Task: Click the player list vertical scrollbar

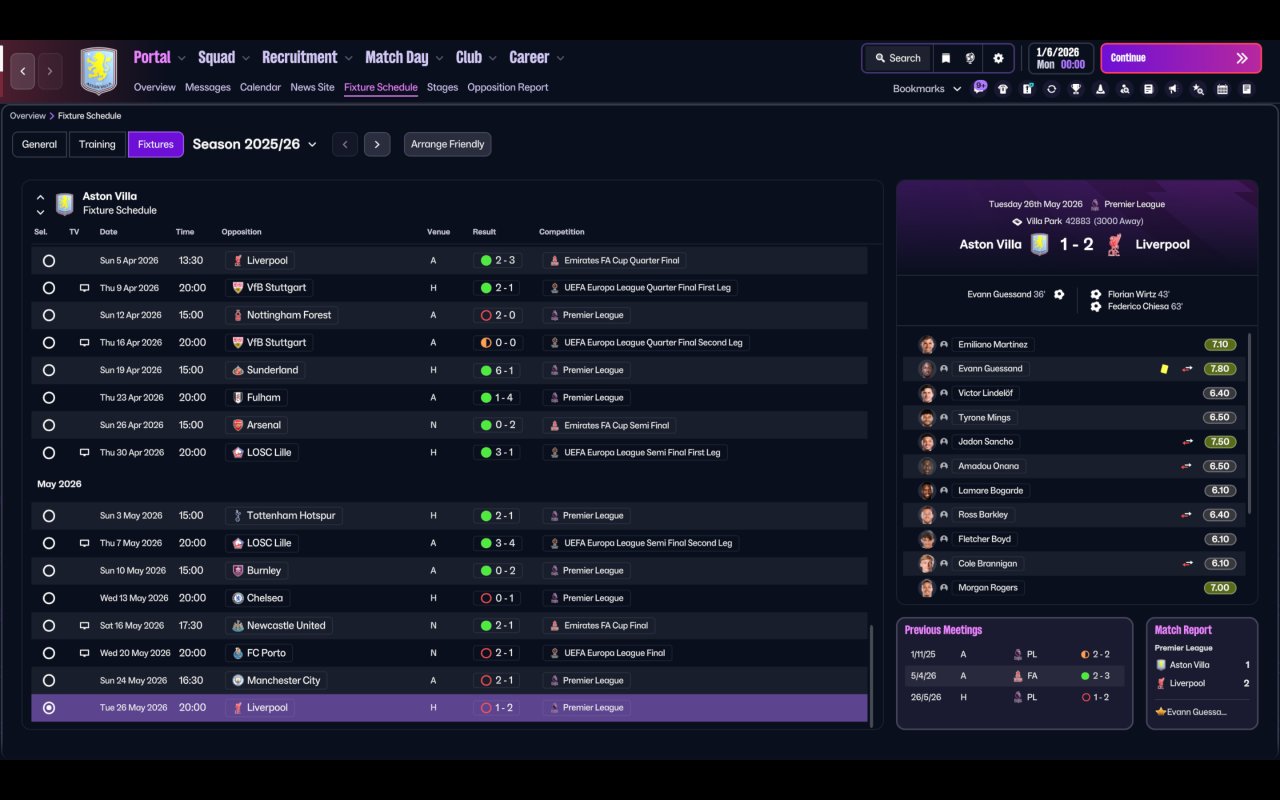Action: [x=1250, y=424]
